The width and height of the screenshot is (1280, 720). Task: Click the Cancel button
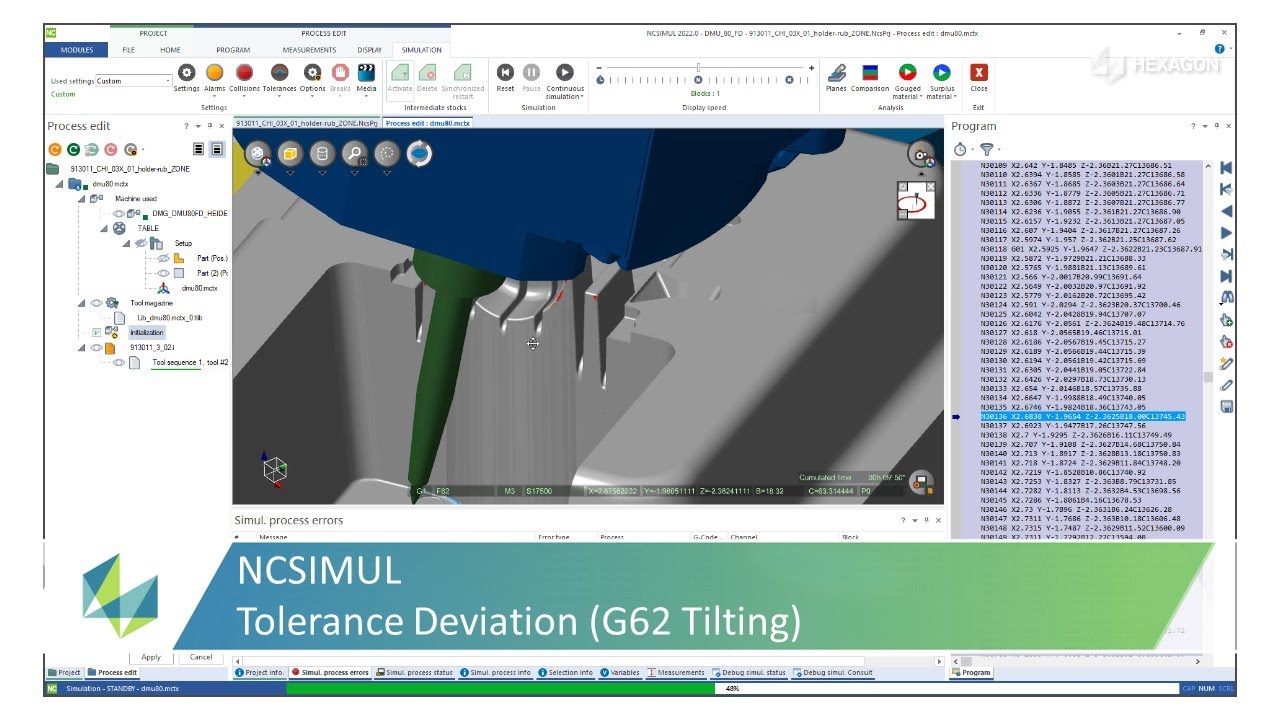[x=201, y=657]
